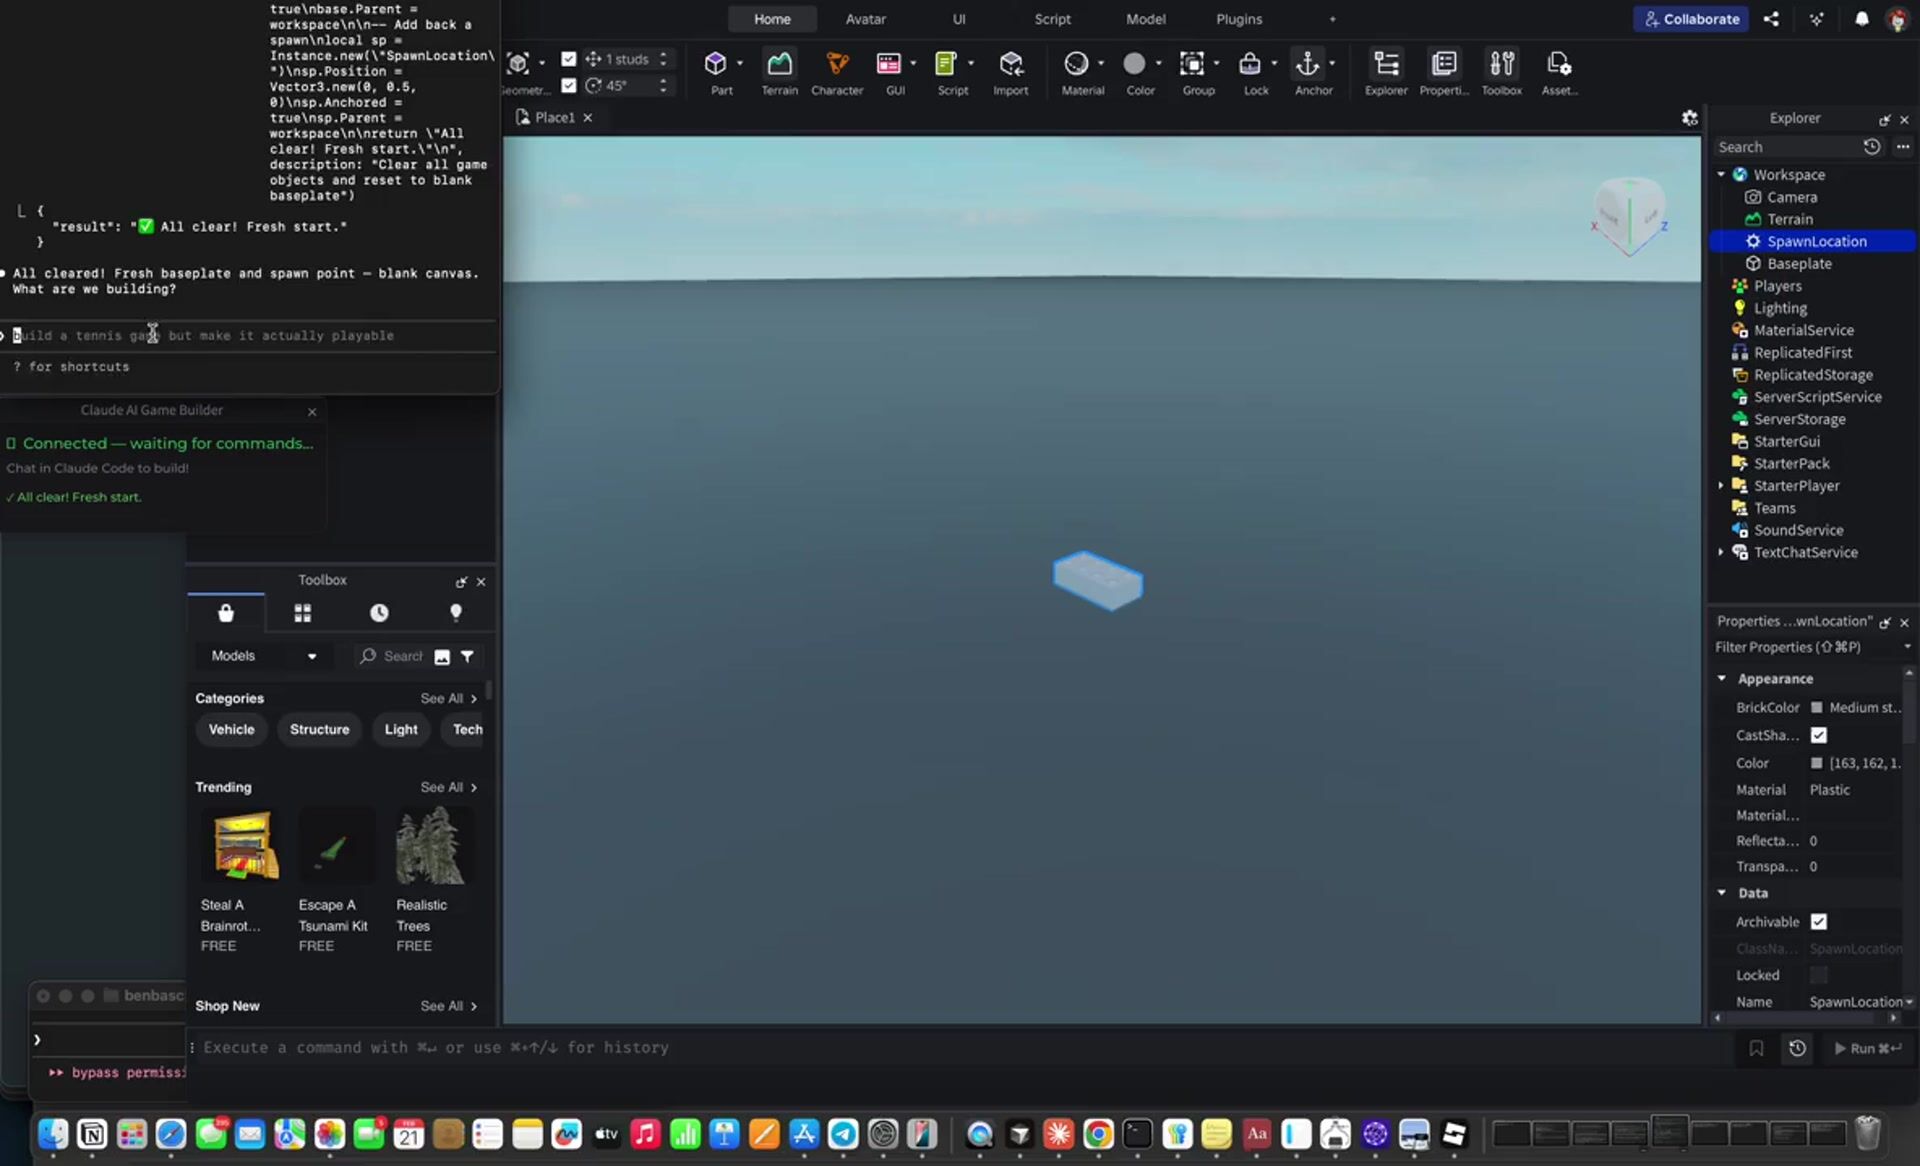
Task: Uncheck the Archivable property checkbox
Action: click(x=1818, y=922)
